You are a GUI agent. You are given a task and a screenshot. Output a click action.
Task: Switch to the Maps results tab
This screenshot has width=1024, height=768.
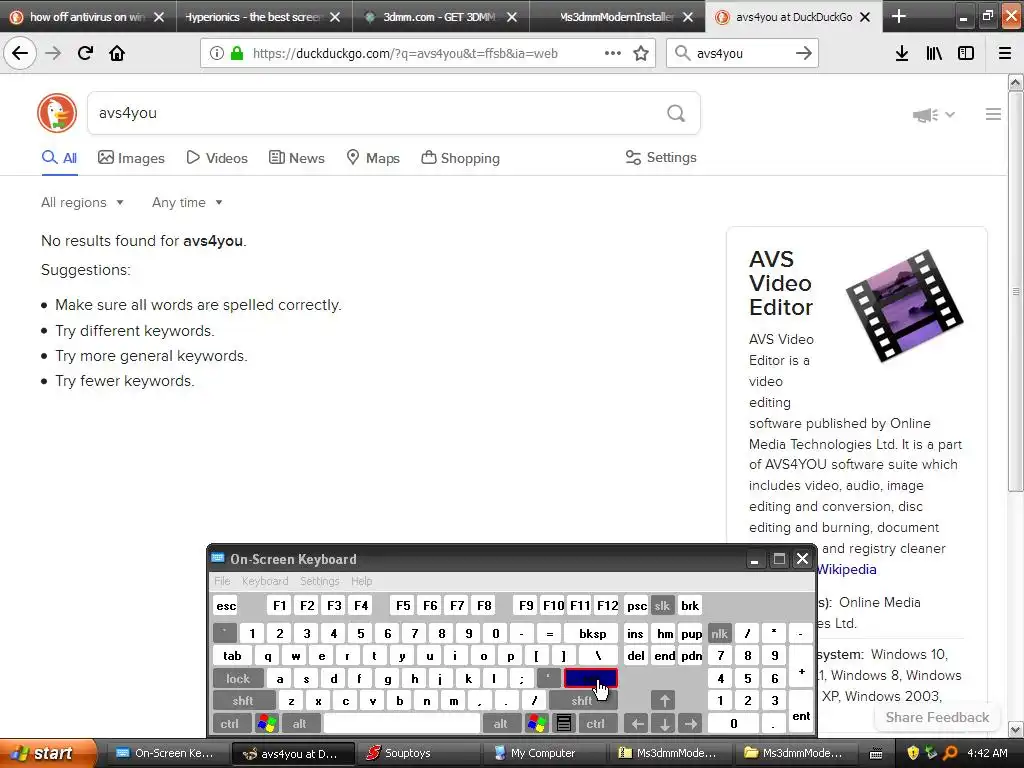coord(373,158)
